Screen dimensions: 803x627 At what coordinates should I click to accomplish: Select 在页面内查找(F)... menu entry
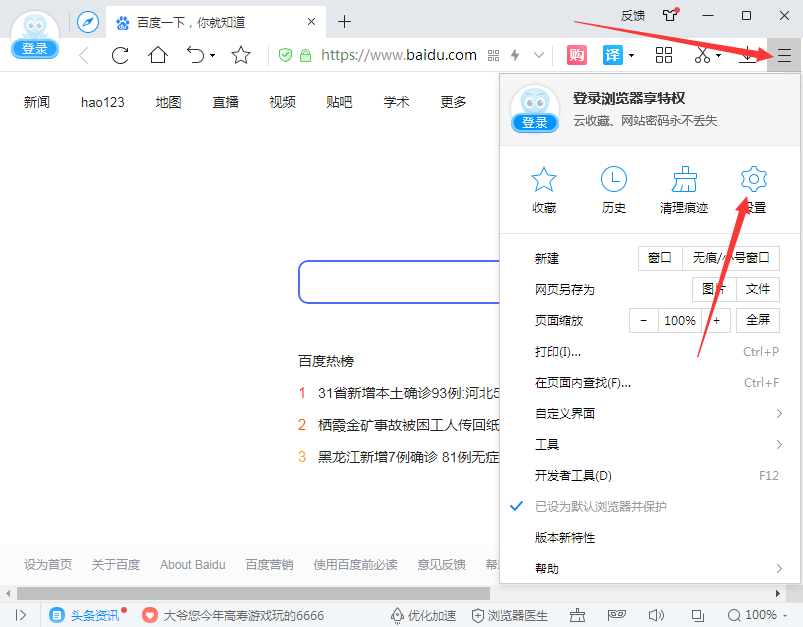coord(649,383)
